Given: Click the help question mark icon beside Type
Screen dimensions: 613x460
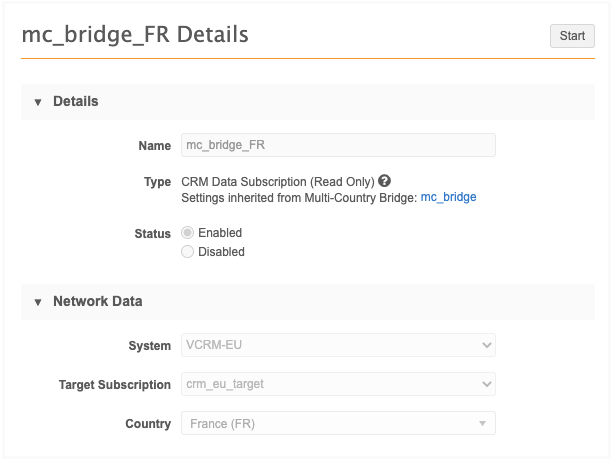Looking at the screenshot, I should 384,182.
